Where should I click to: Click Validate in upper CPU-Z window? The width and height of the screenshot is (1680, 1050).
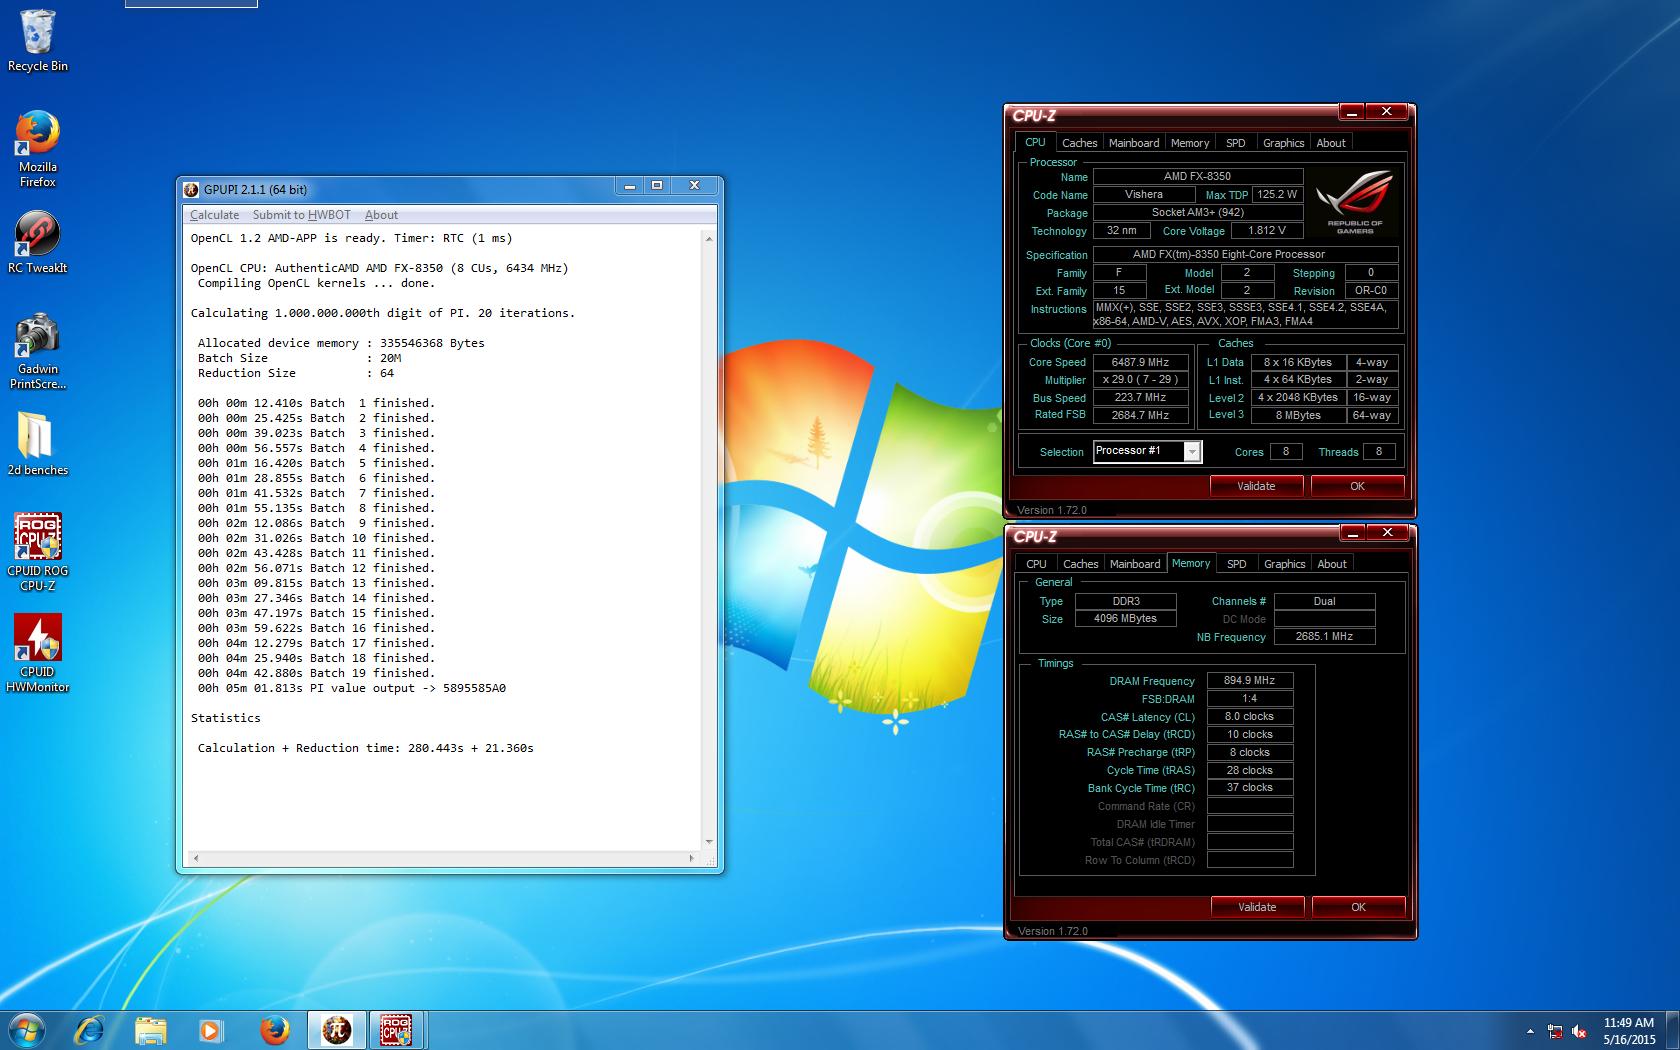click(1256, 486)
